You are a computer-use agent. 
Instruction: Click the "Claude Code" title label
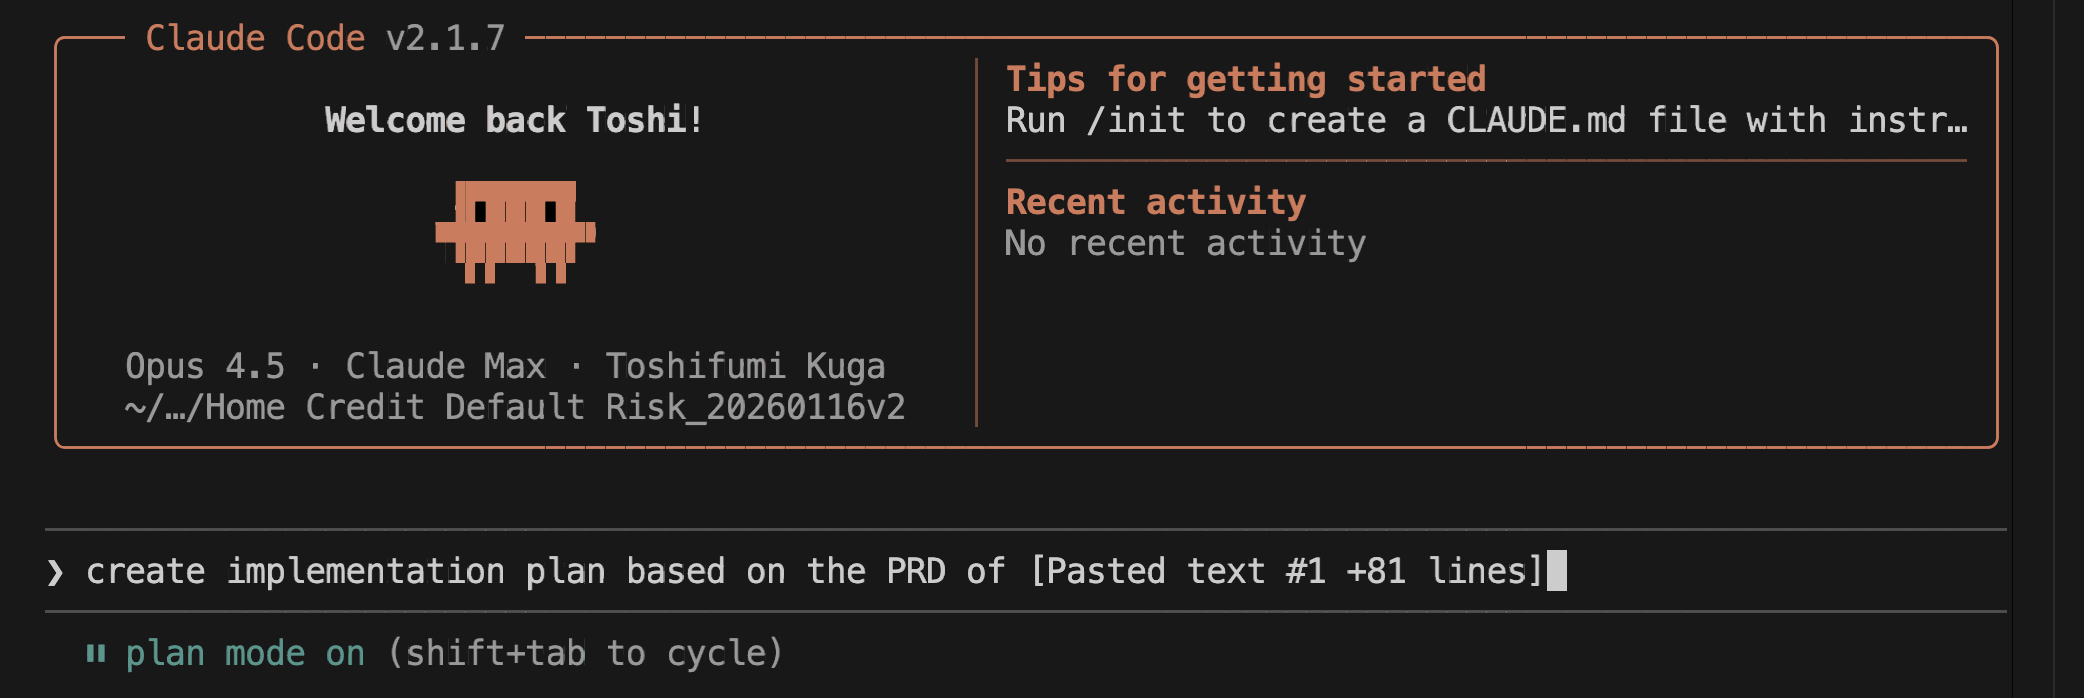[255, 38]
